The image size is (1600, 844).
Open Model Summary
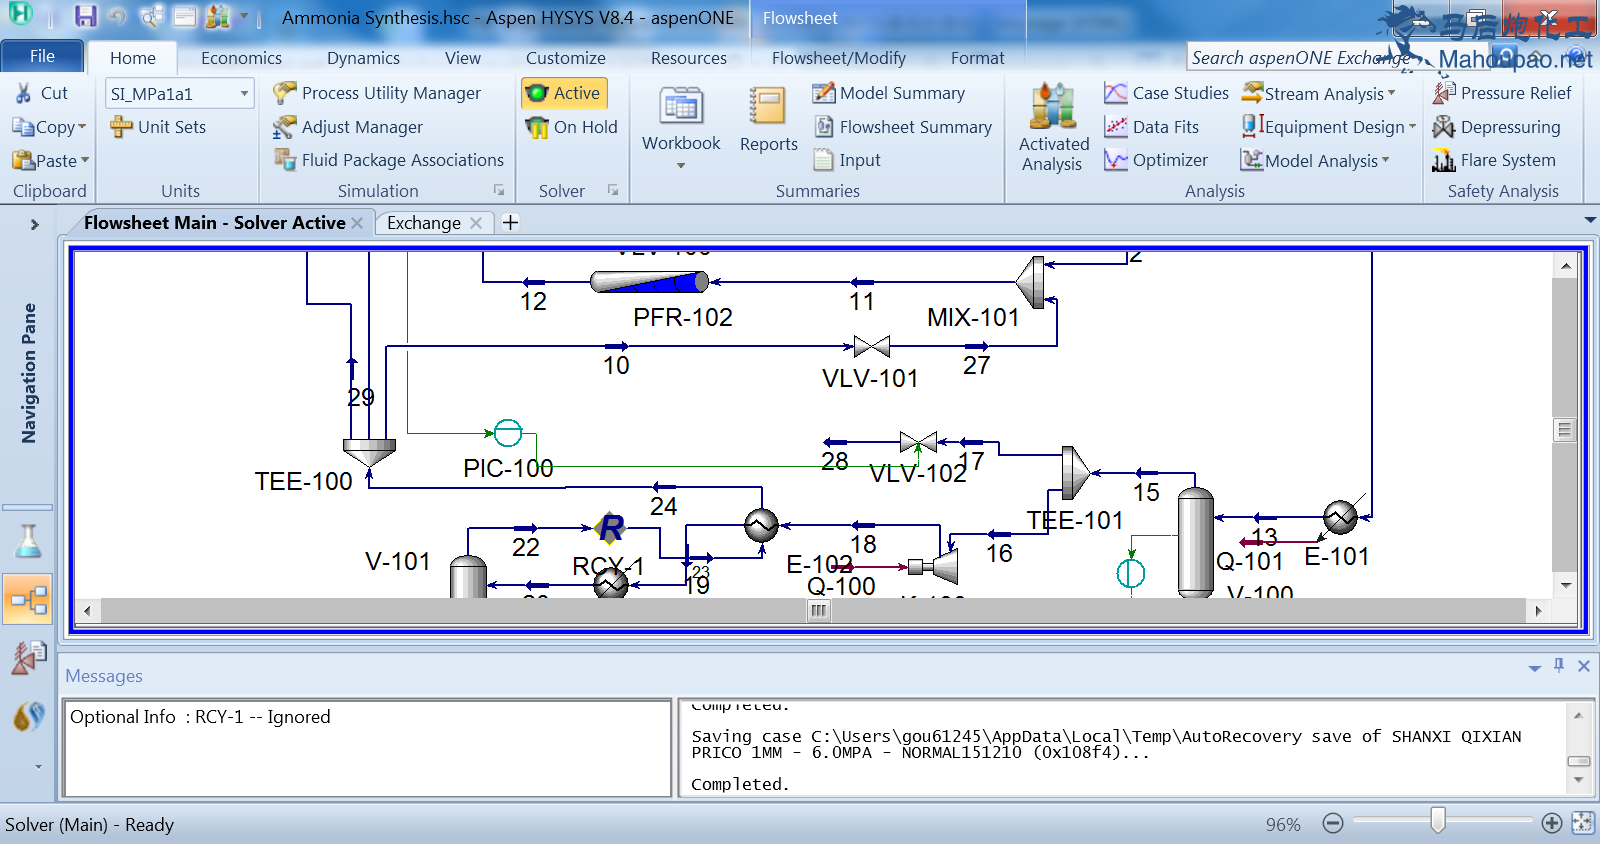(889, 93)
